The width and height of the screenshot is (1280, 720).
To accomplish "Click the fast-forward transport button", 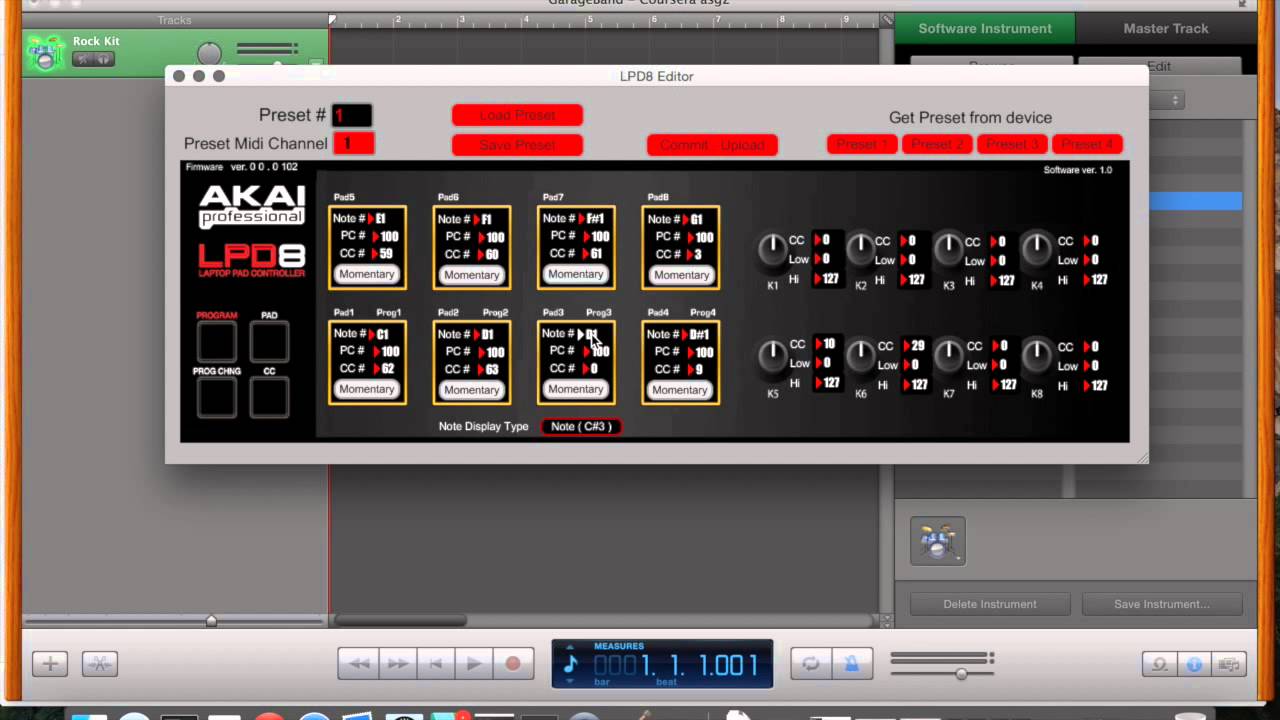I will coord(397,663).
